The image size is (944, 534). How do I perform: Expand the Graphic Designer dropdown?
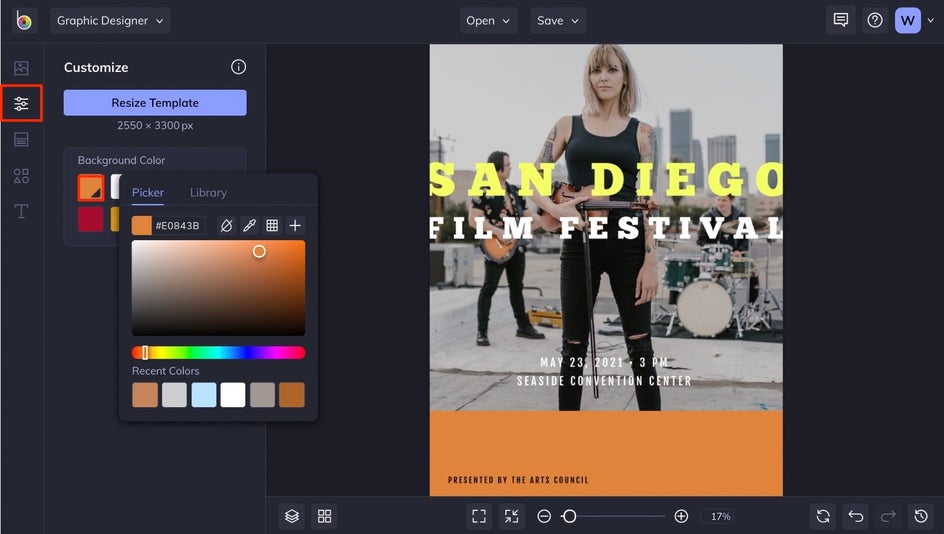110,20
